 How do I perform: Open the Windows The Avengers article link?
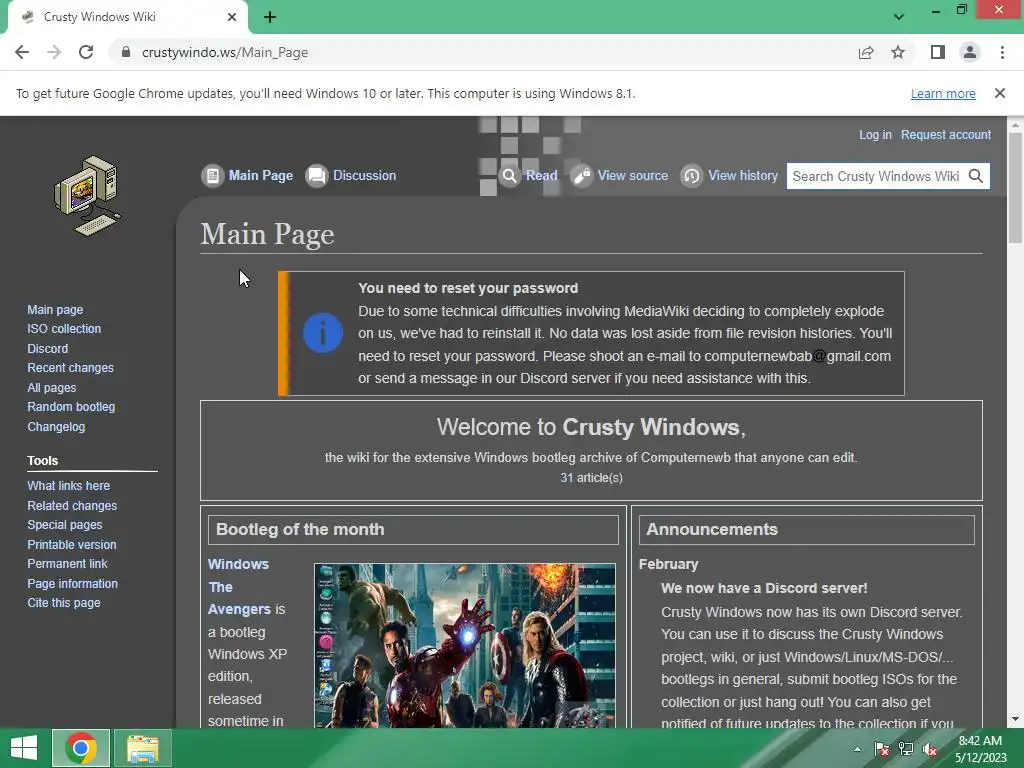(x=239, y=586)
